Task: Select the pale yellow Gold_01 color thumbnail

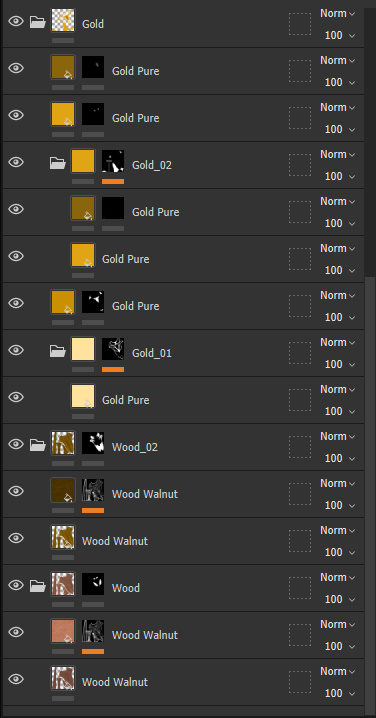Action: pos(83,349)
